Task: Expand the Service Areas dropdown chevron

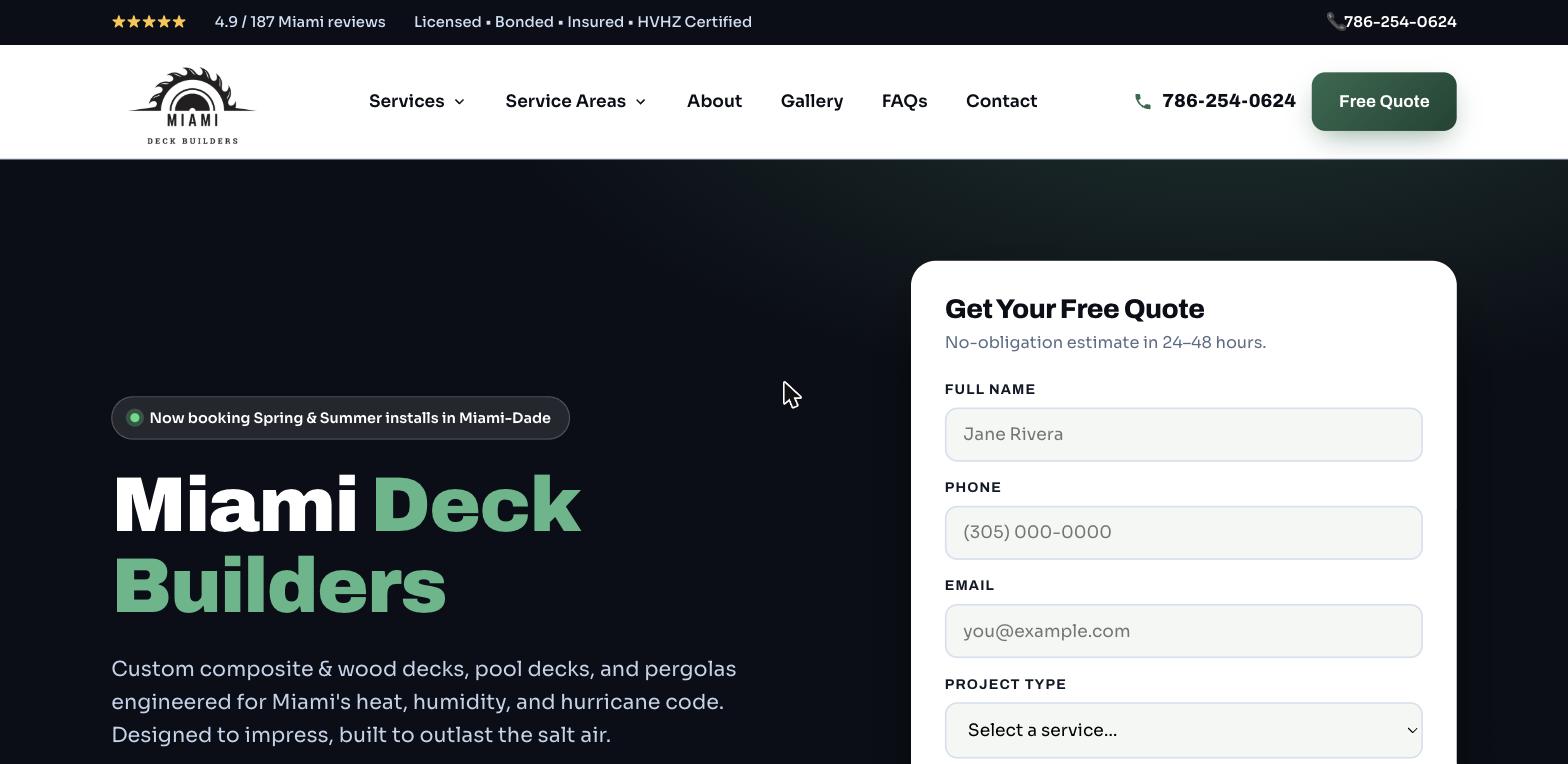Action: click(x=640, y=102)
